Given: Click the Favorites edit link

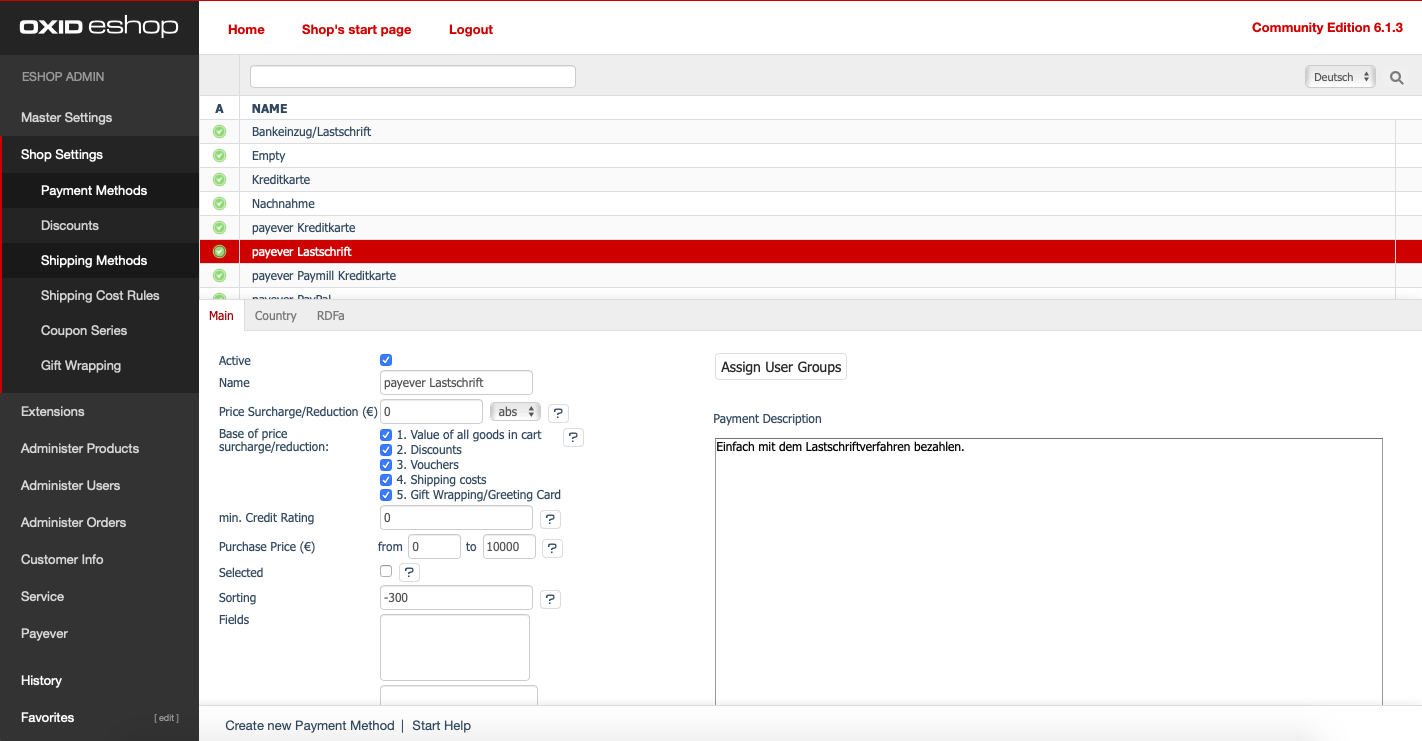Looking at the screenshot, I should click(x=166, y=718).
